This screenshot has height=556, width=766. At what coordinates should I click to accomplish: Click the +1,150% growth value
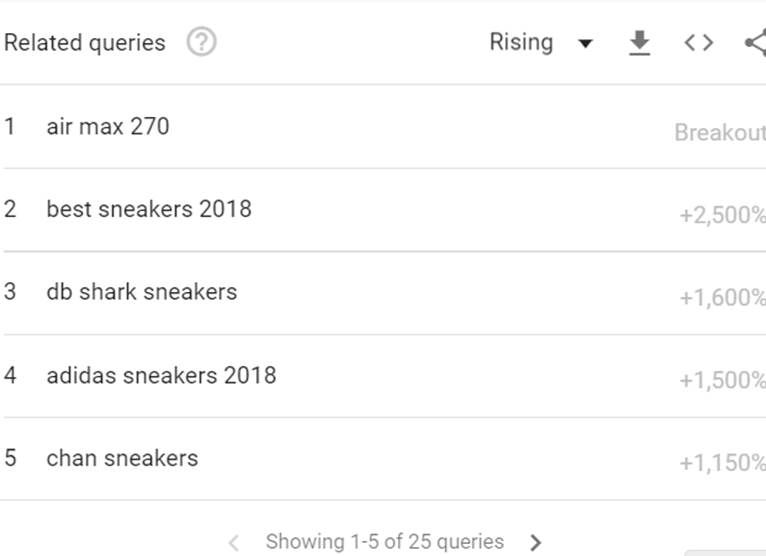pos(722,464)
